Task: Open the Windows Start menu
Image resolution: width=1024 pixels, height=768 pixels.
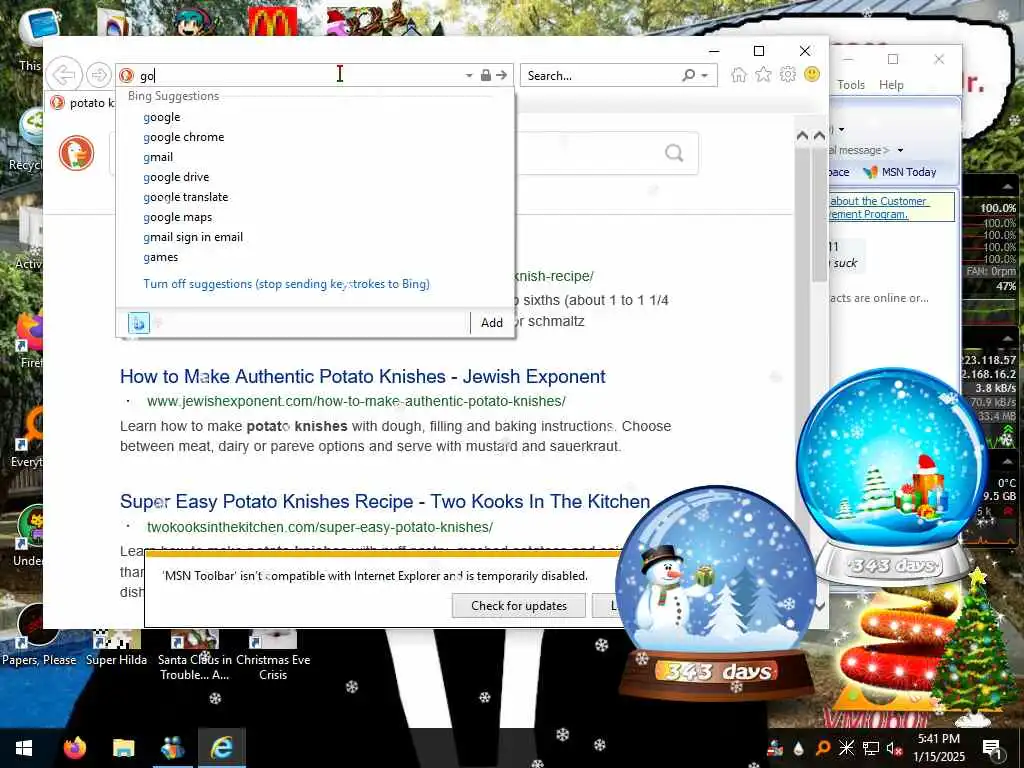Action: pyautogui.click(x=24, y=748)
